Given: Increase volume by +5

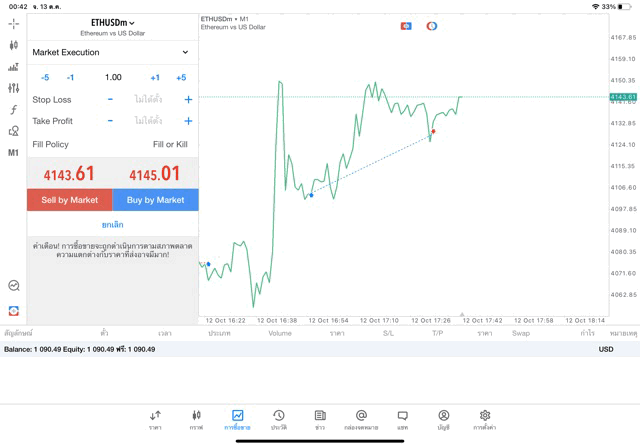Looking at the screenshot, I should (181, 77).
